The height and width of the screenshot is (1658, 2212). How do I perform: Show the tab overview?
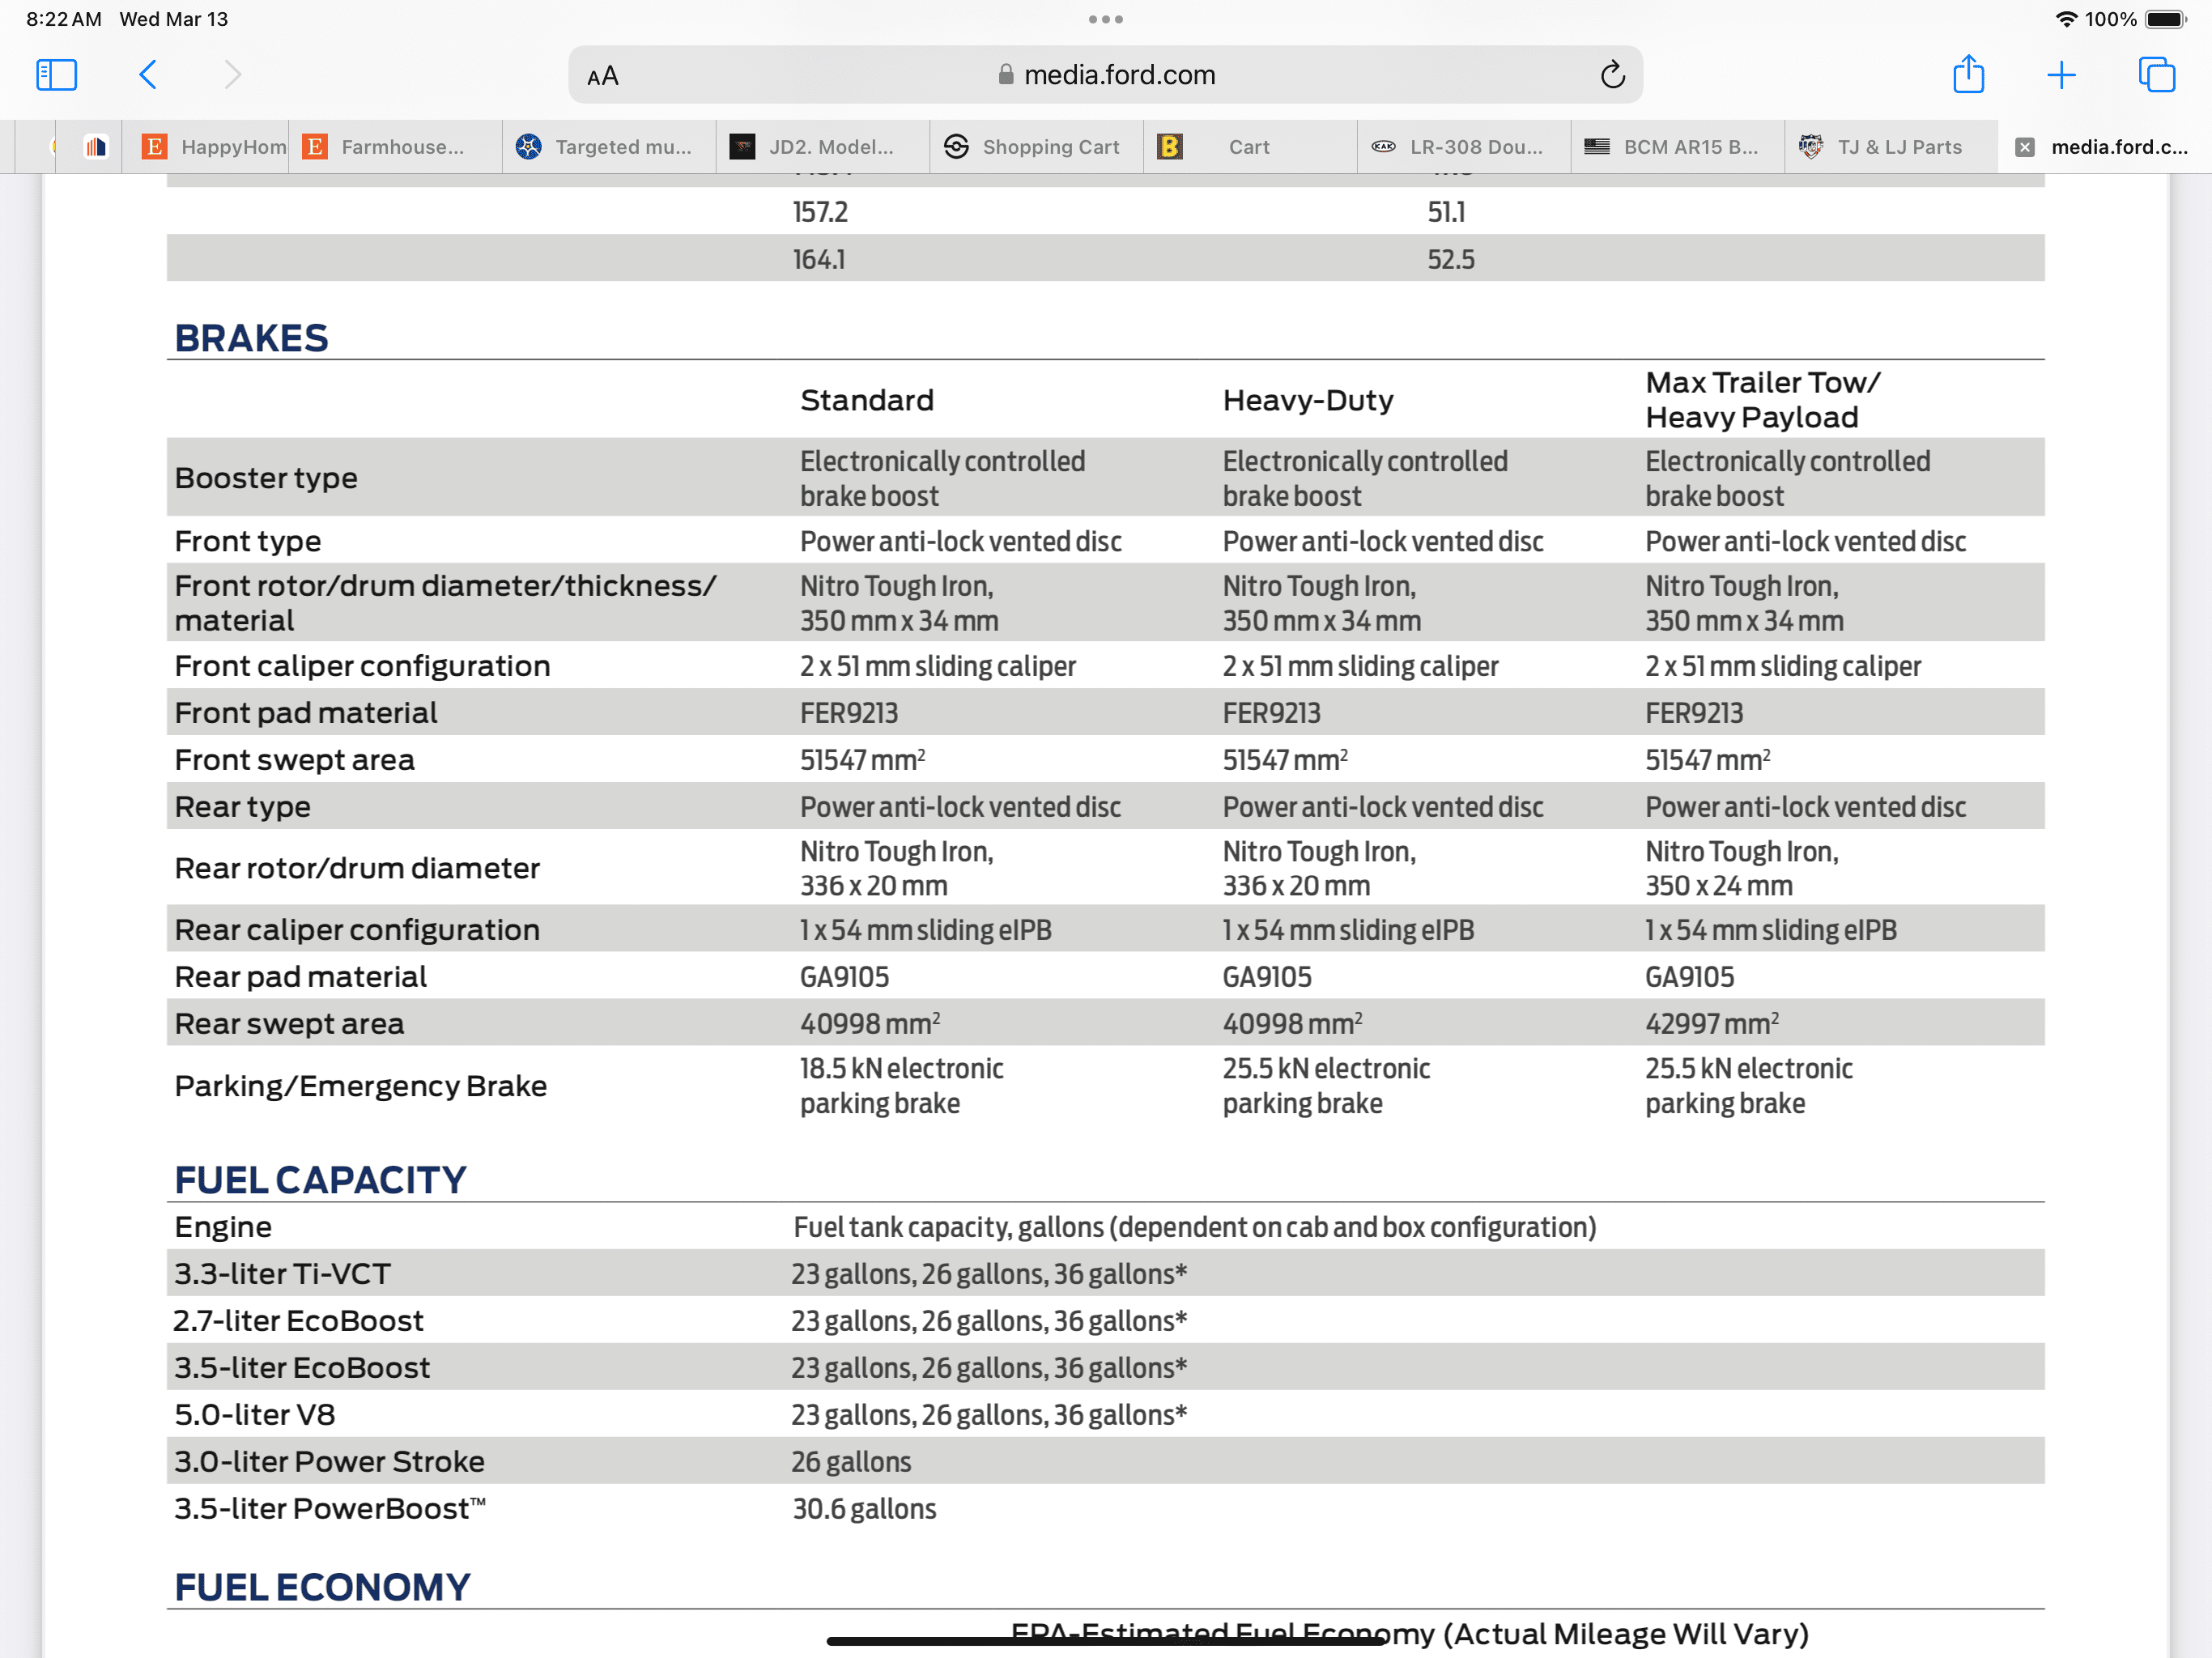[x=2156, y=75]
